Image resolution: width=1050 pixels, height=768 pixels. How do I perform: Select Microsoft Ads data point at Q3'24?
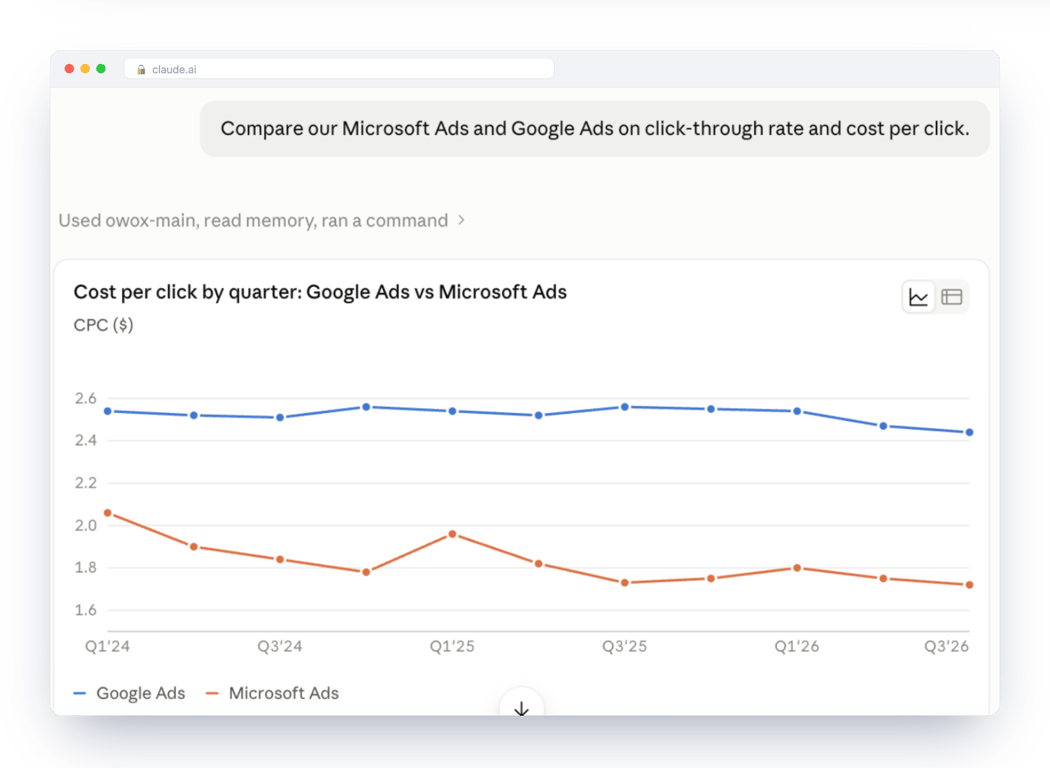(x=280, y=559)
